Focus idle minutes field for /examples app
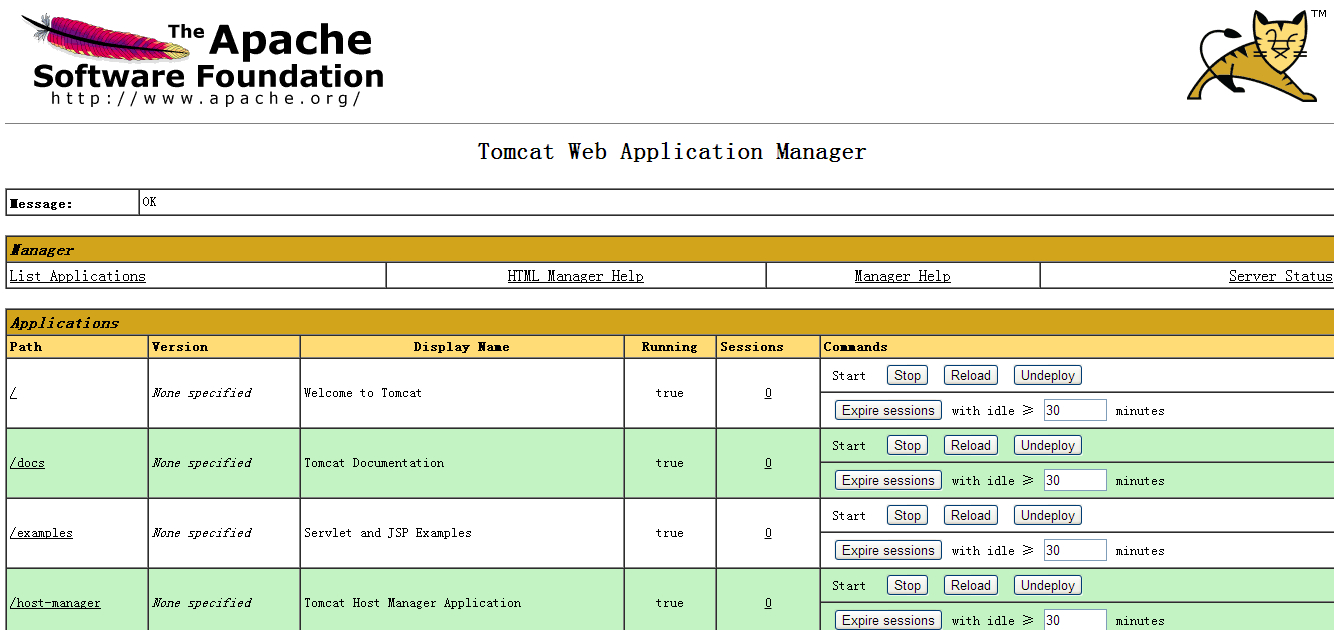The width and height of the screenshot is (1334, 630). click(x=1075, y=550)
